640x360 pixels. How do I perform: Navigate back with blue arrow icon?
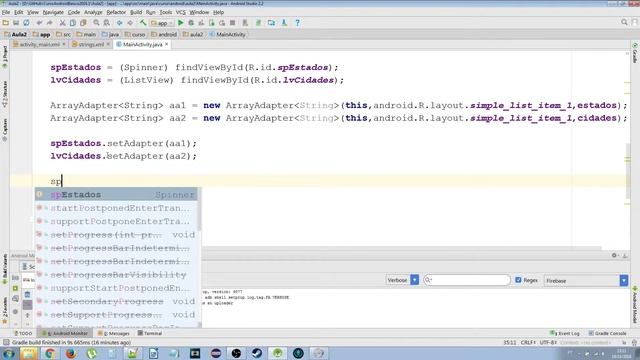[x=120, y=23]
